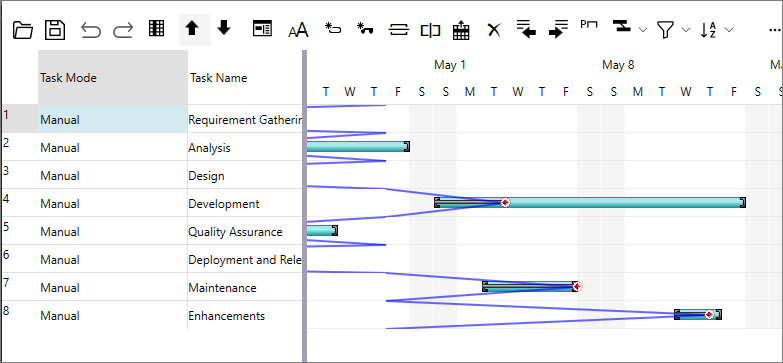
Task: Open the filter funnel dropdown arrow
Action: coord(686,29)
